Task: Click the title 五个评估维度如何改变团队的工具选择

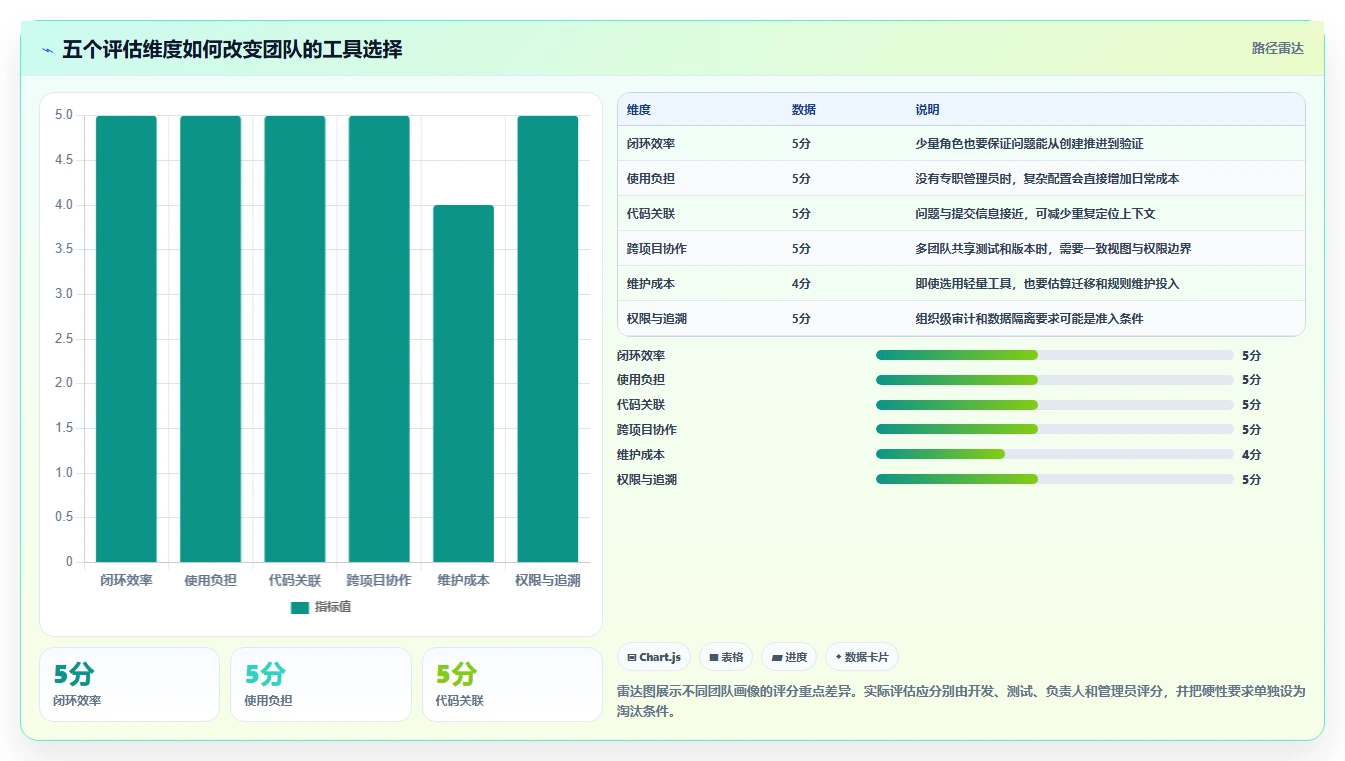Action: pyautogui.click(x=232, y=49)
